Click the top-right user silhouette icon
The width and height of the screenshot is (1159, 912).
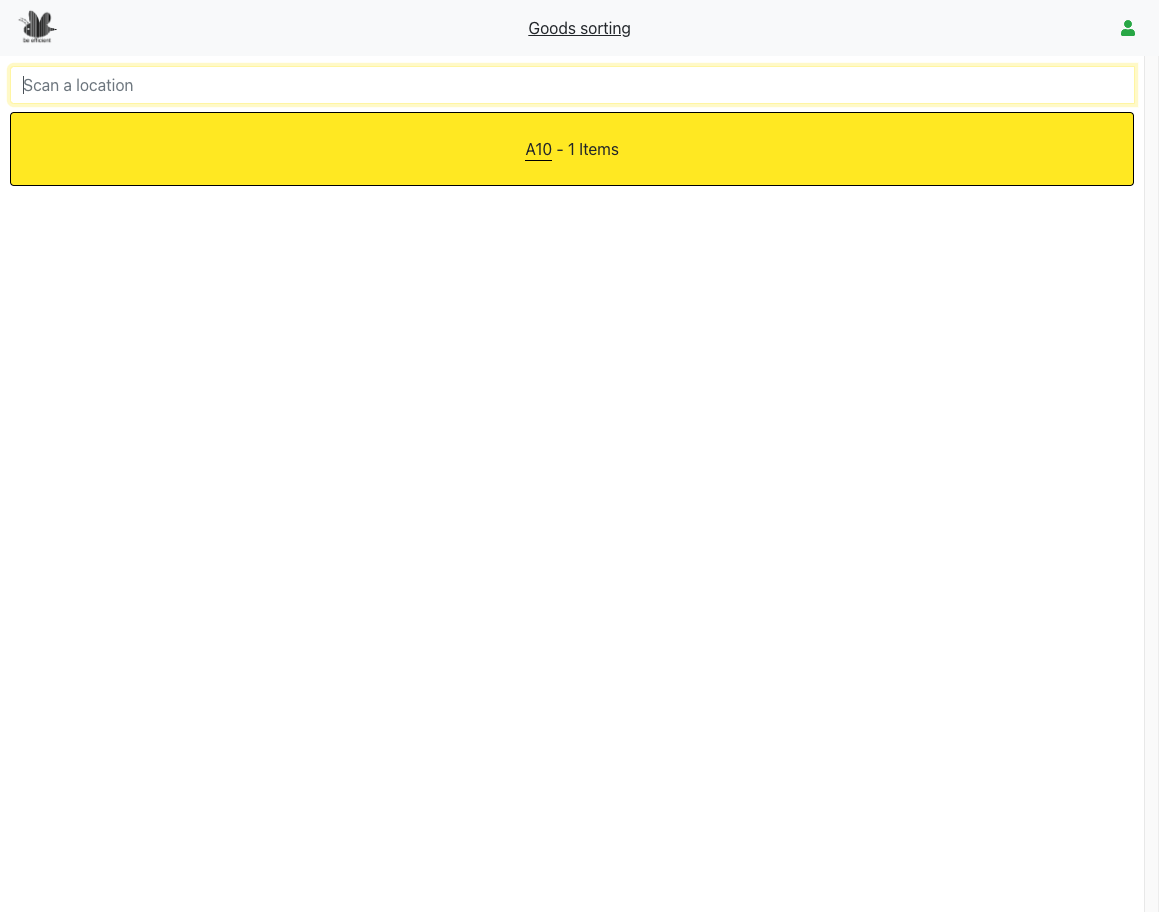1127,28
